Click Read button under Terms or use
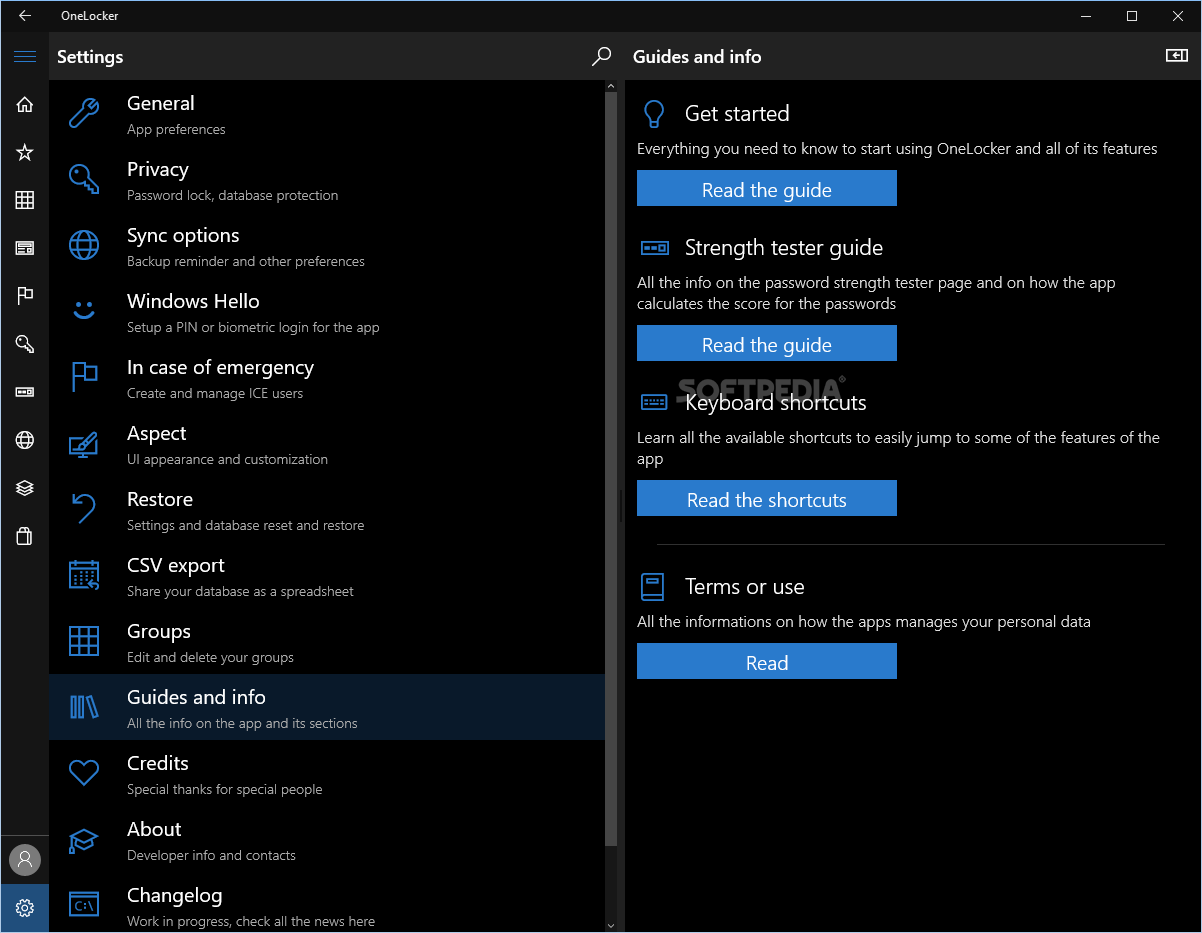Image resolution: width=1202 pixels, height=933 pixels. (x=767, y=661)
